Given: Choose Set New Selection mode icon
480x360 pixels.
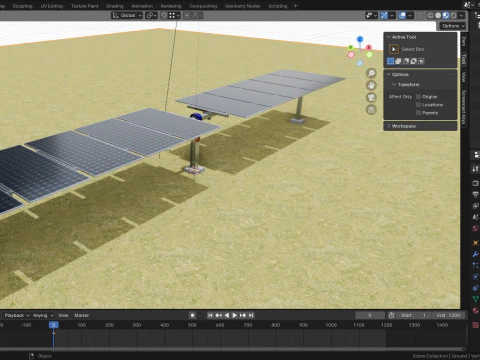Looking at the screenshot, I should (390, 61).
